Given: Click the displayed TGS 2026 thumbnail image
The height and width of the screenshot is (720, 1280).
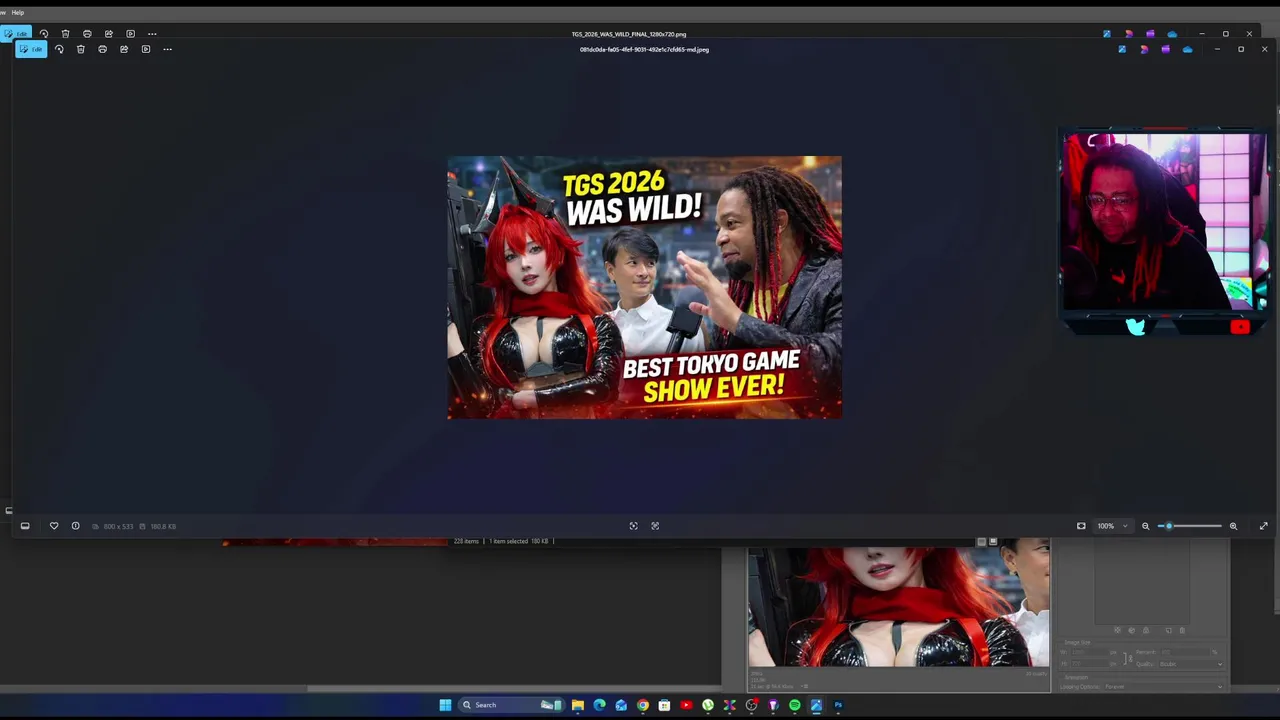Looking at the screenshot, I should click(x=644, y=287).
